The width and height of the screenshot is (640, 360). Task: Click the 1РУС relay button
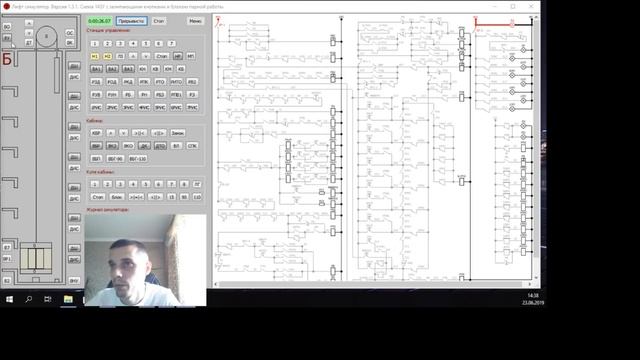coord(96,107)
